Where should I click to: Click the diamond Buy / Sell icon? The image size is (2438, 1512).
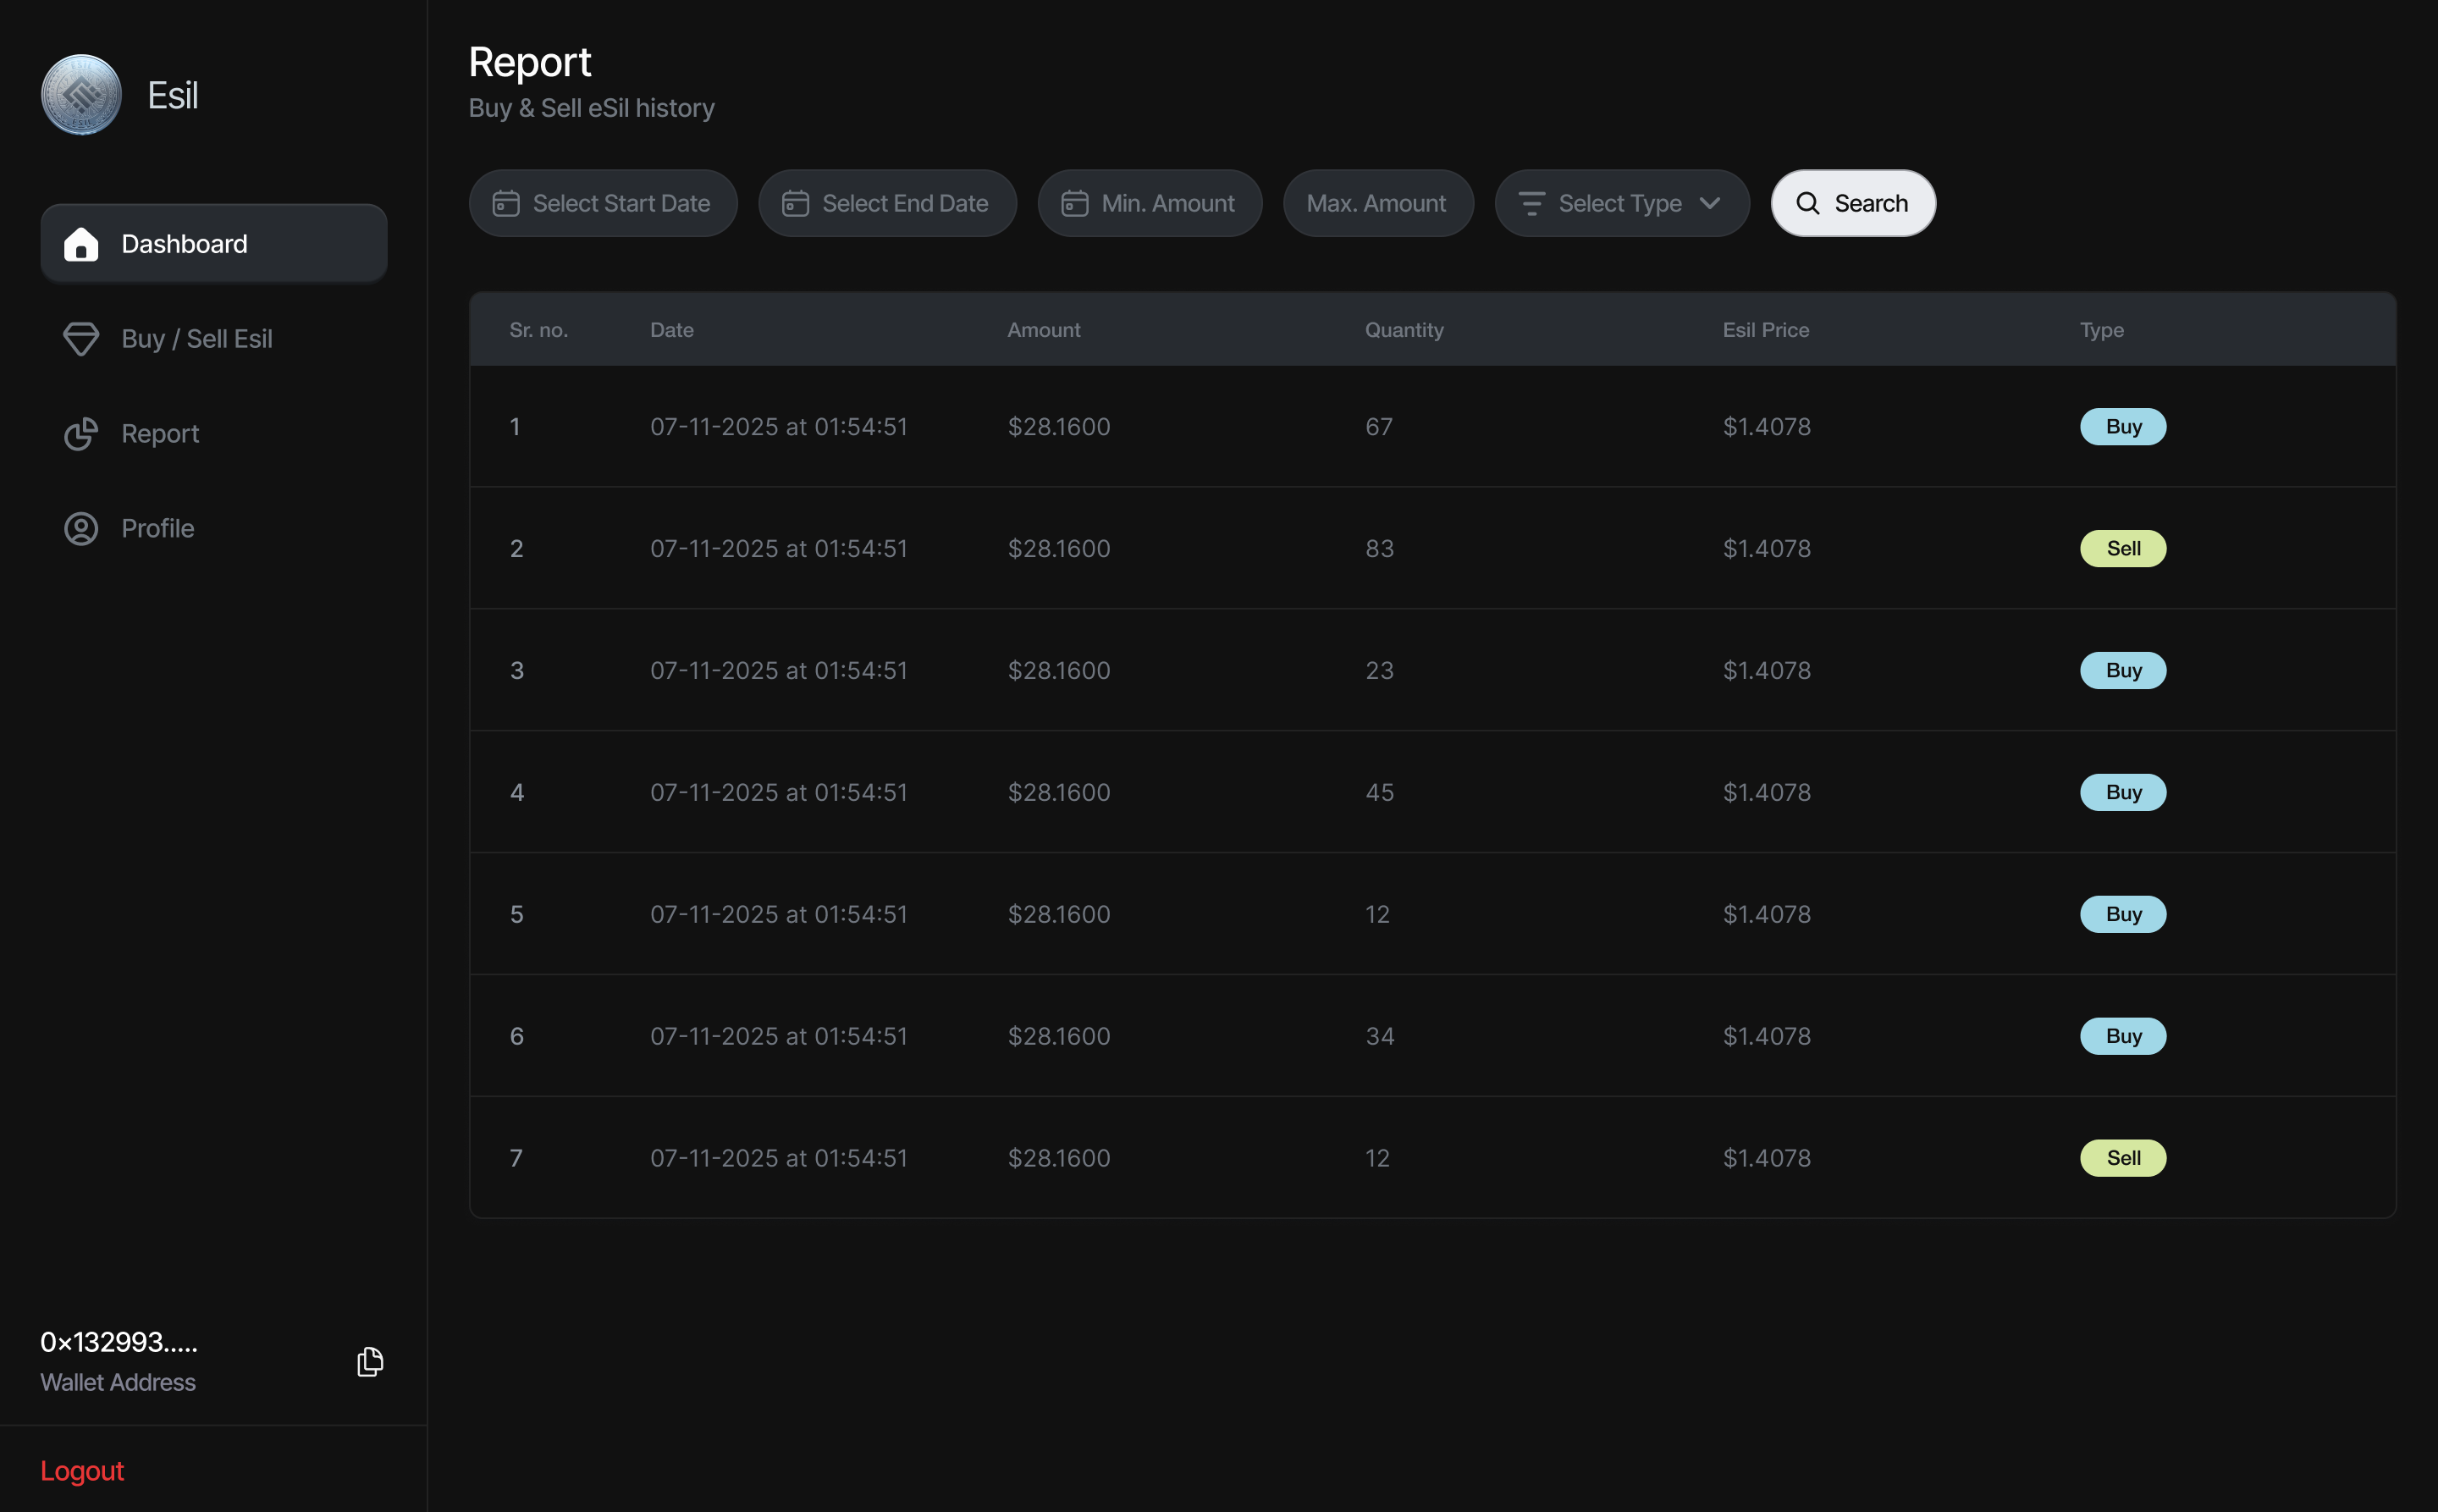pos(81,339)
